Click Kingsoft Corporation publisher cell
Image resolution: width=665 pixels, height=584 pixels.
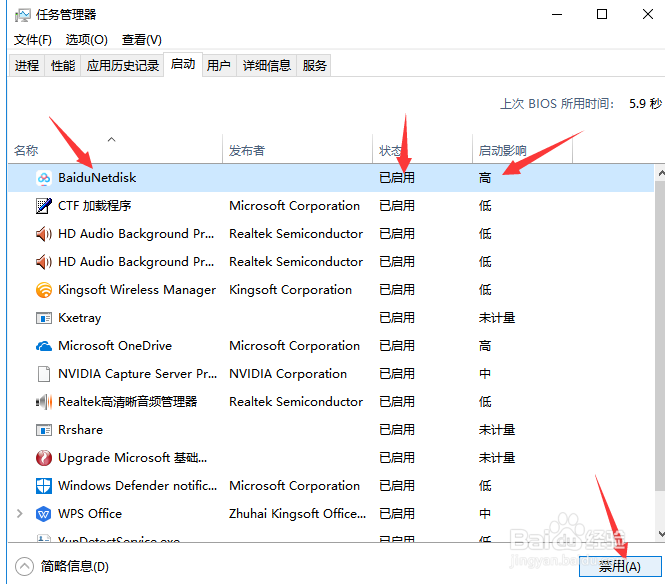291,290
